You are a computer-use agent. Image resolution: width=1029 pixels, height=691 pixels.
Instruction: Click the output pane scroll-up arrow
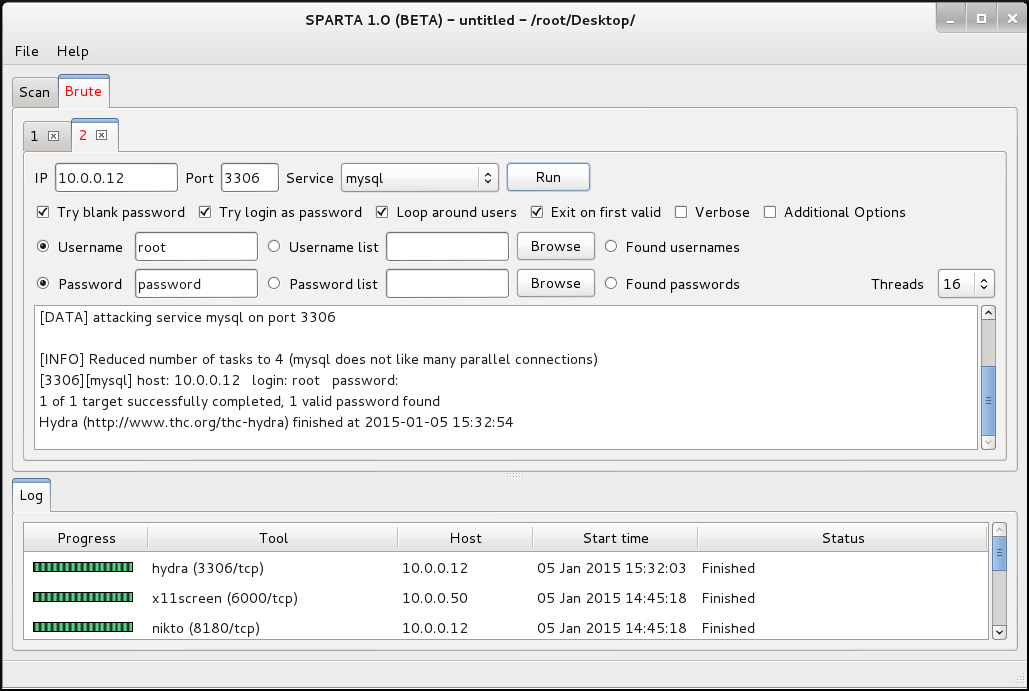[988, 313]
